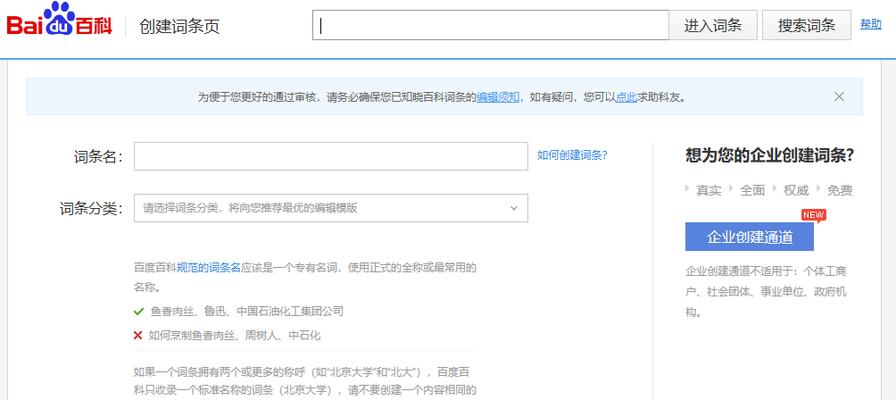Click the heading 想为您的企业创建词条?

point(769,155)
